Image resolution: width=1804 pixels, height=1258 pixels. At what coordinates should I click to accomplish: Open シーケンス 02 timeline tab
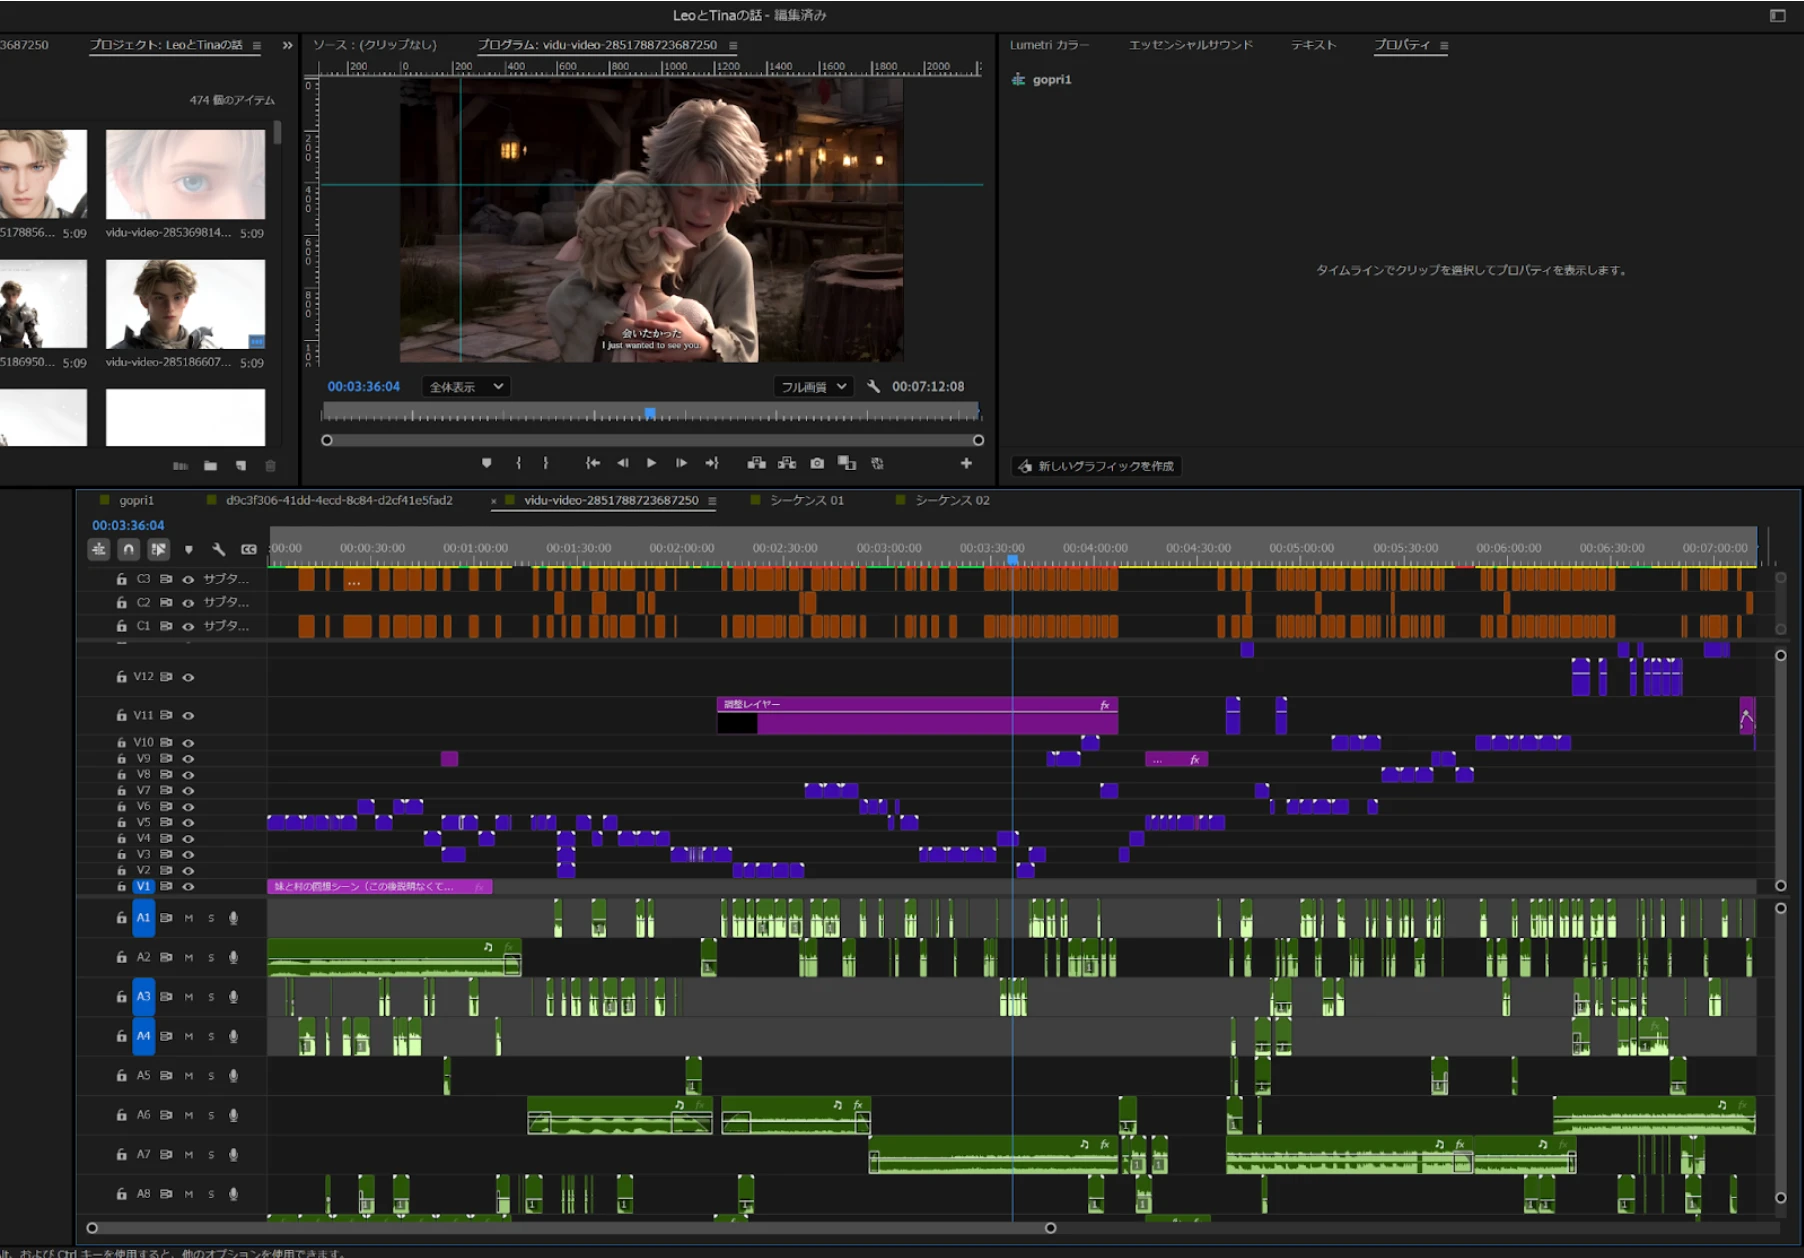[x=952, y=500]
